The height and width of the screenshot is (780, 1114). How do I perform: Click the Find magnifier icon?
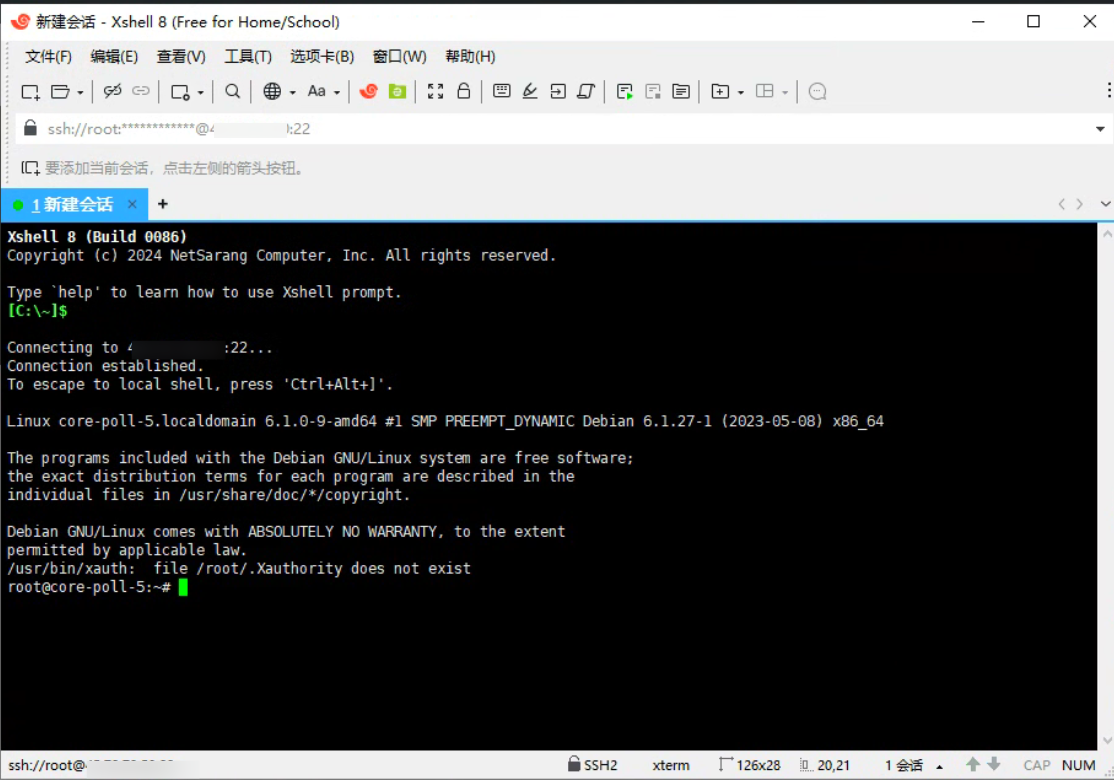232,92
